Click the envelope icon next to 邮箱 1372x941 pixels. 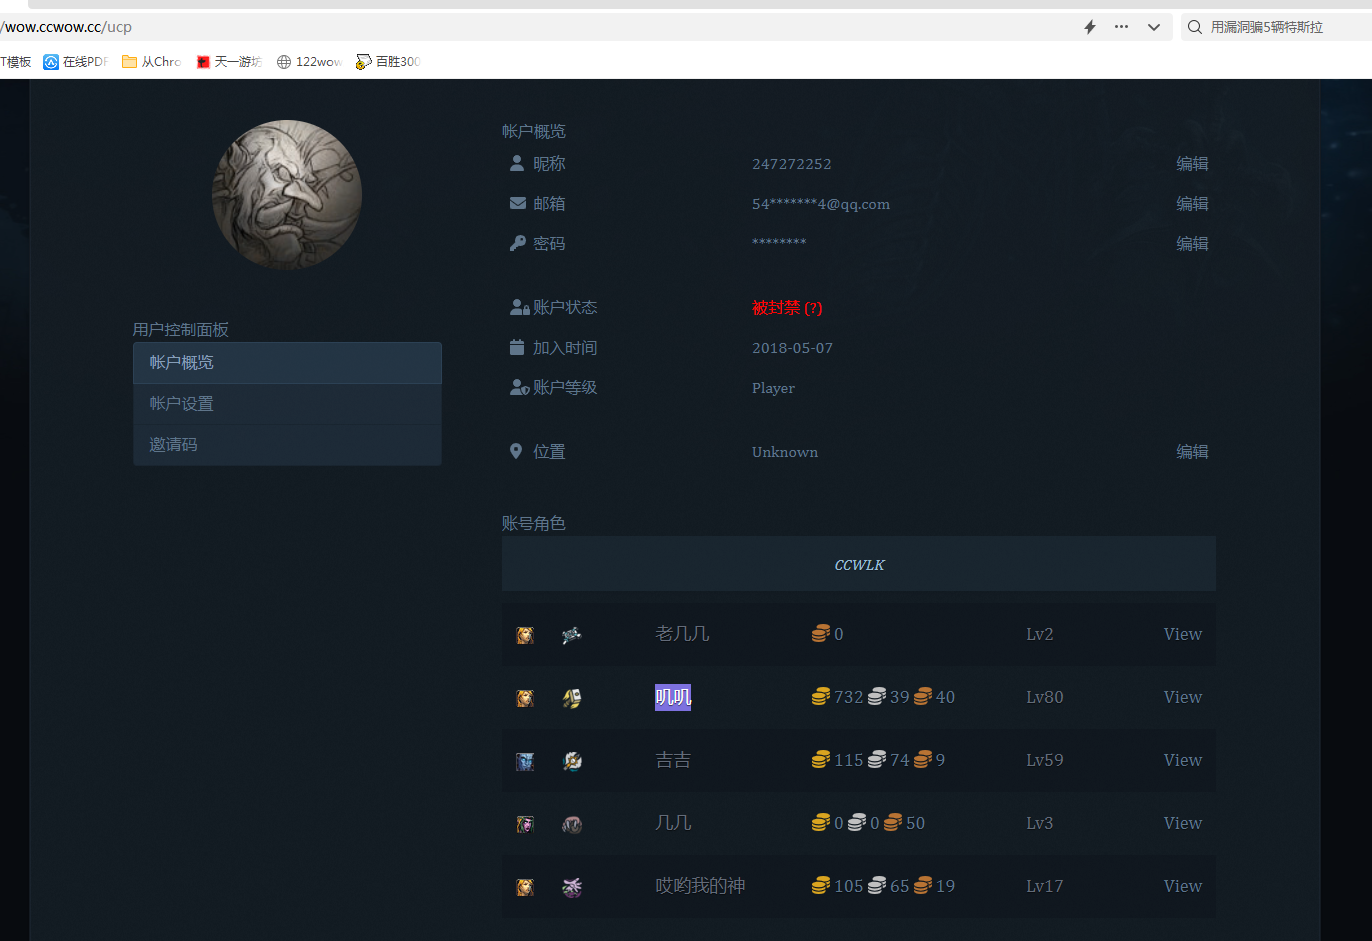point(516,203)
